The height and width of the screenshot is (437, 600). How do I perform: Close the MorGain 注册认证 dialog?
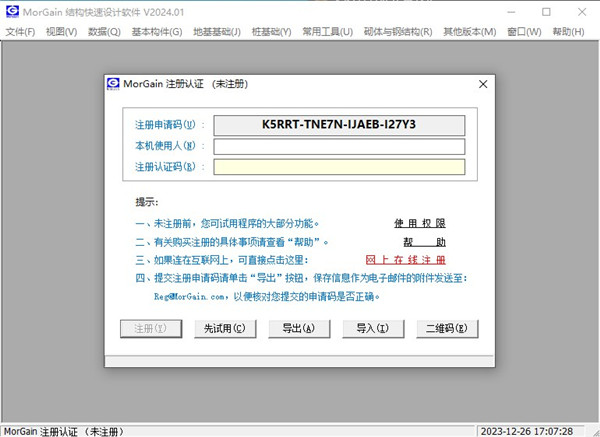483,84
